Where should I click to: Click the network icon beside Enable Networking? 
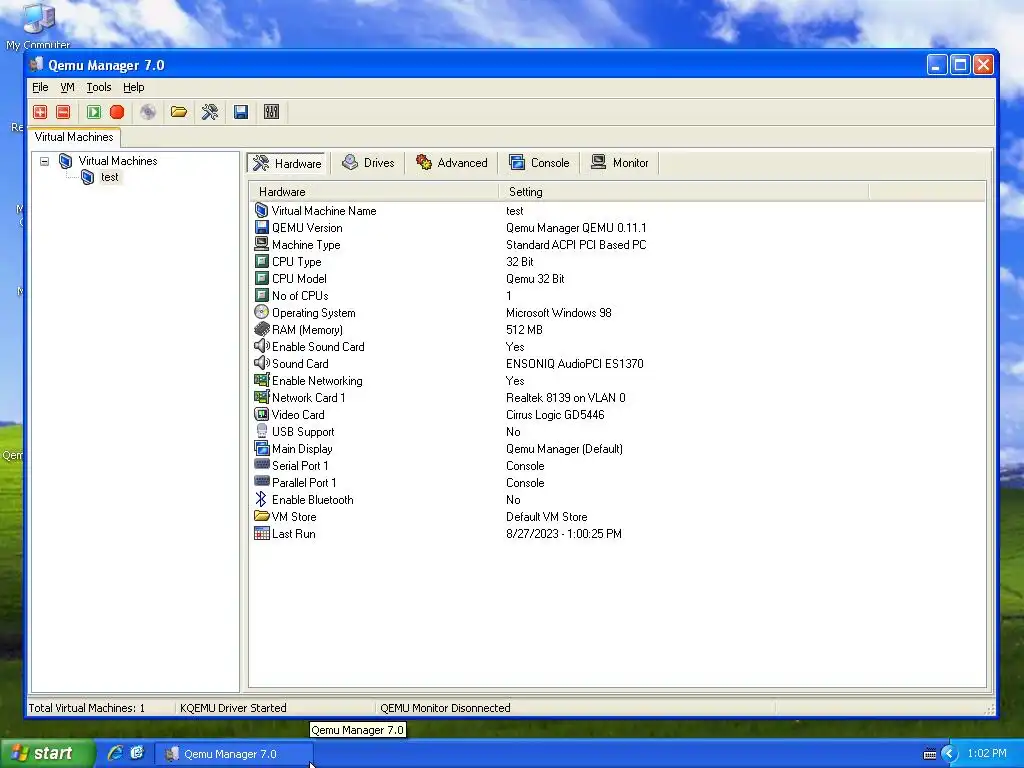coord(261,380)
